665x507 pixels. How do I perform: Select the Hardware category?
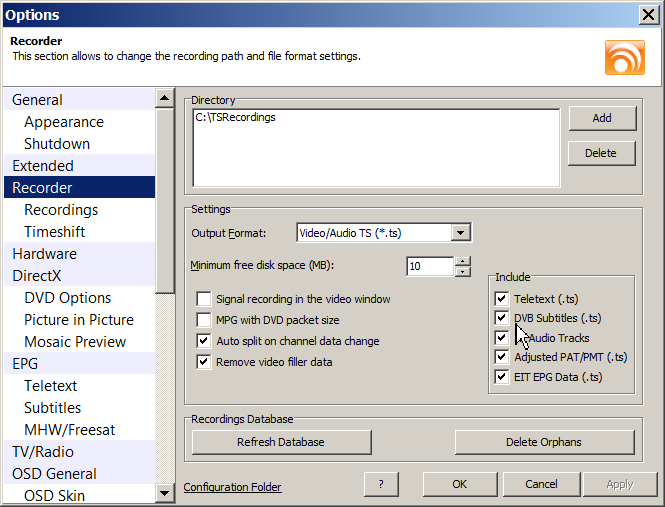coord(44,254)
